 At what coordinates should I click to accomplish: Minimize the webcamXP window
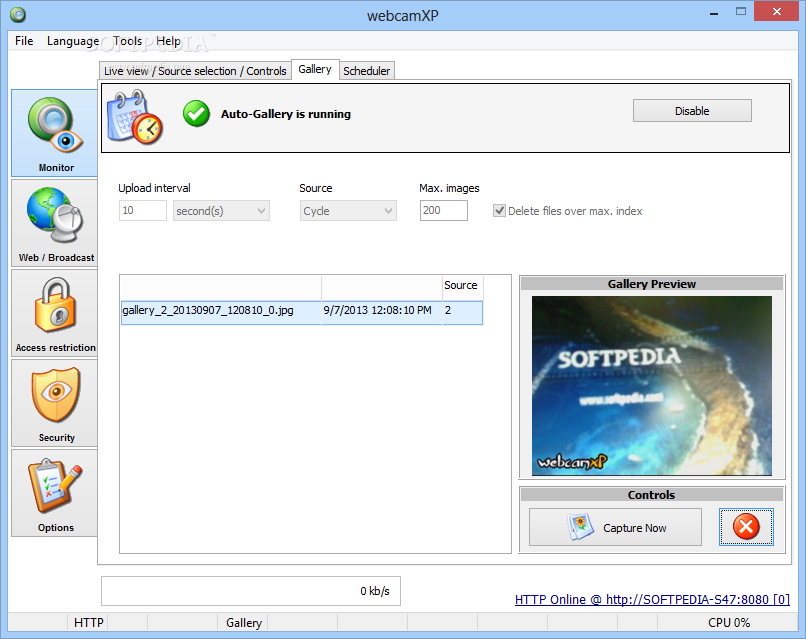[x=713, y=12]
